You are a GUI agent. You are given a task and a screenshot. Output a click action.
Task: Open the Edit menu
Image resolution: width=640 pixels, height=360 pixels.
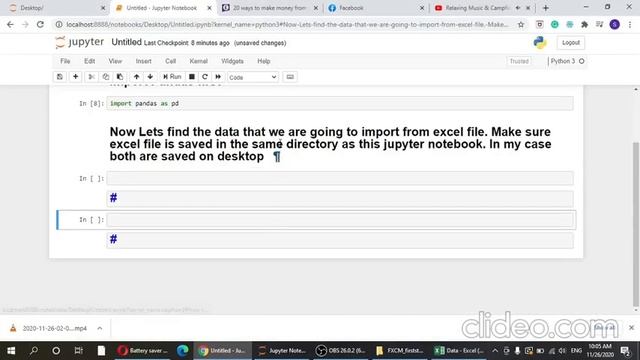pos(89,61)
